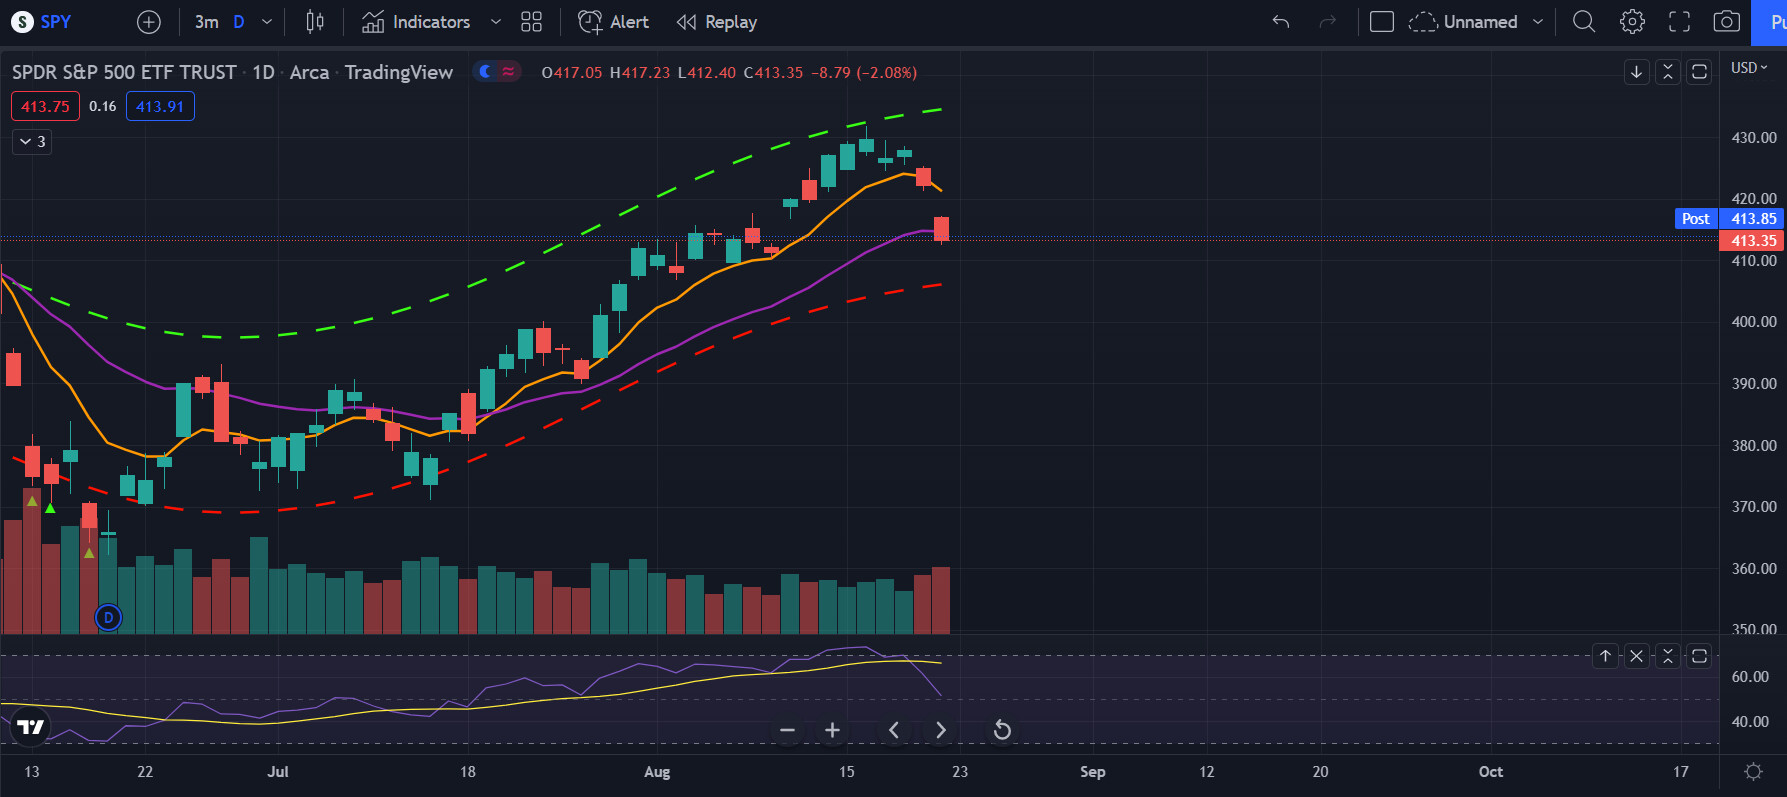Select the D daily interval
Viewport: 1787px width, 797px height.
(239, 22)
